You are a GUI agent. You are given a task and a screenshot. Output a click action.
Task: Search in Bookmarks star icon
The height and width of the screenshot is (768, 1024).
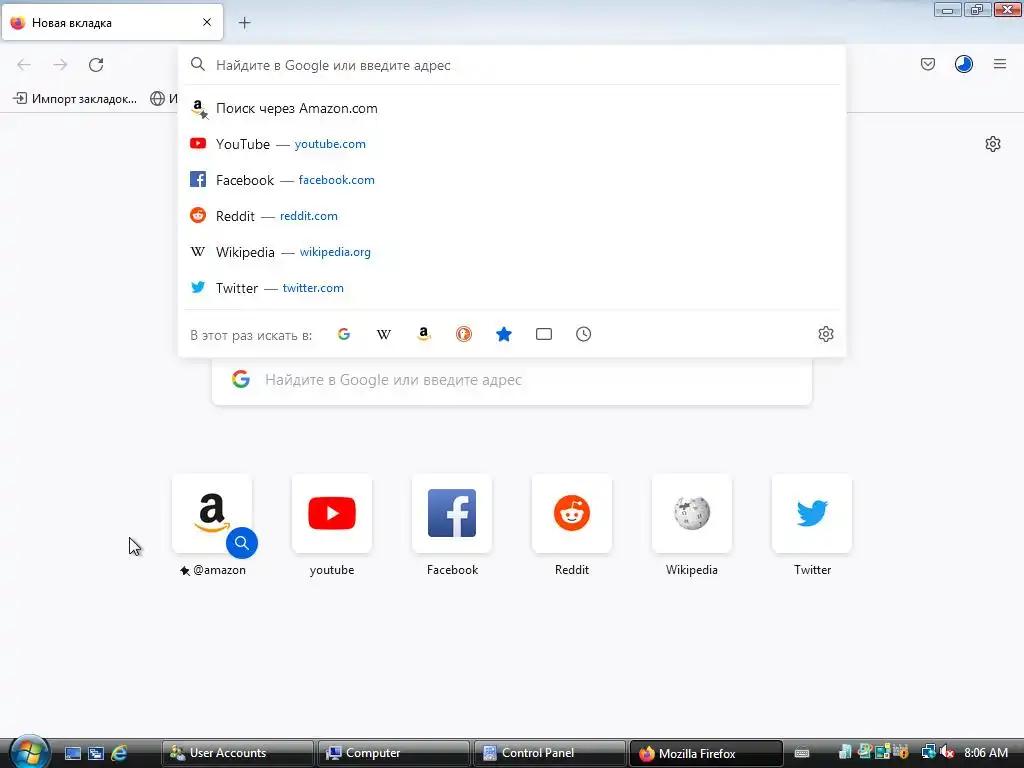tap(504, 334)
